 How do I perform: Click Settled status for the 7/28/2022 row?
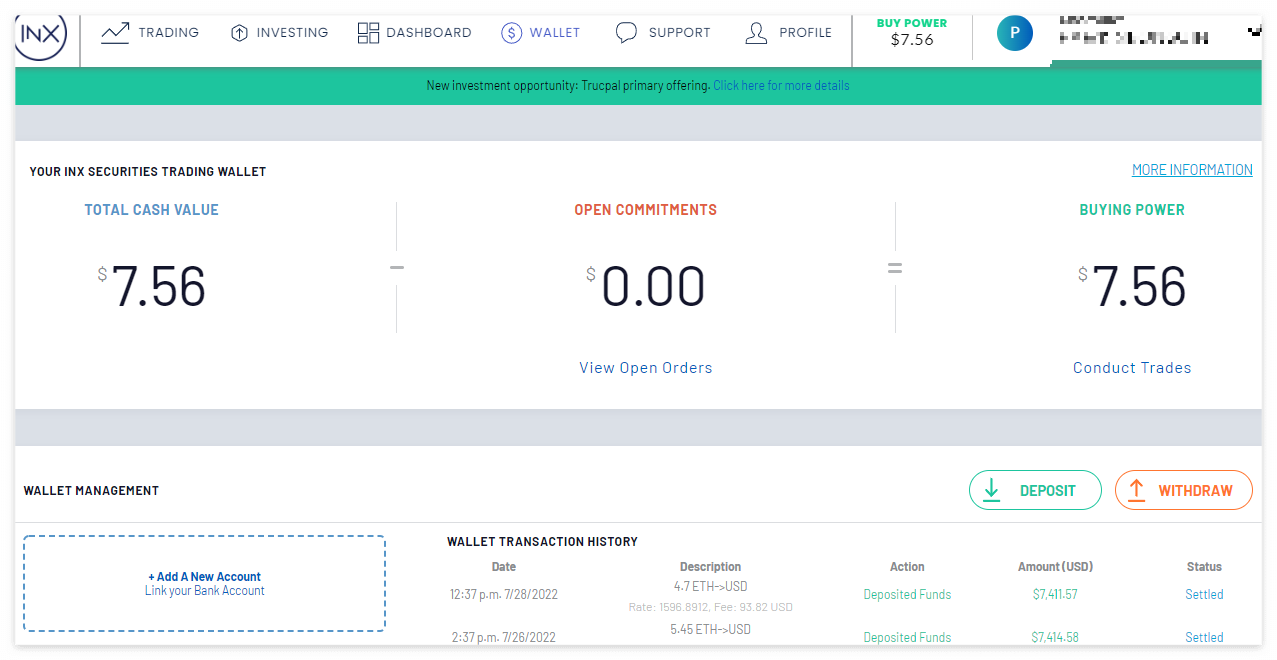(x=1204, y=595)
